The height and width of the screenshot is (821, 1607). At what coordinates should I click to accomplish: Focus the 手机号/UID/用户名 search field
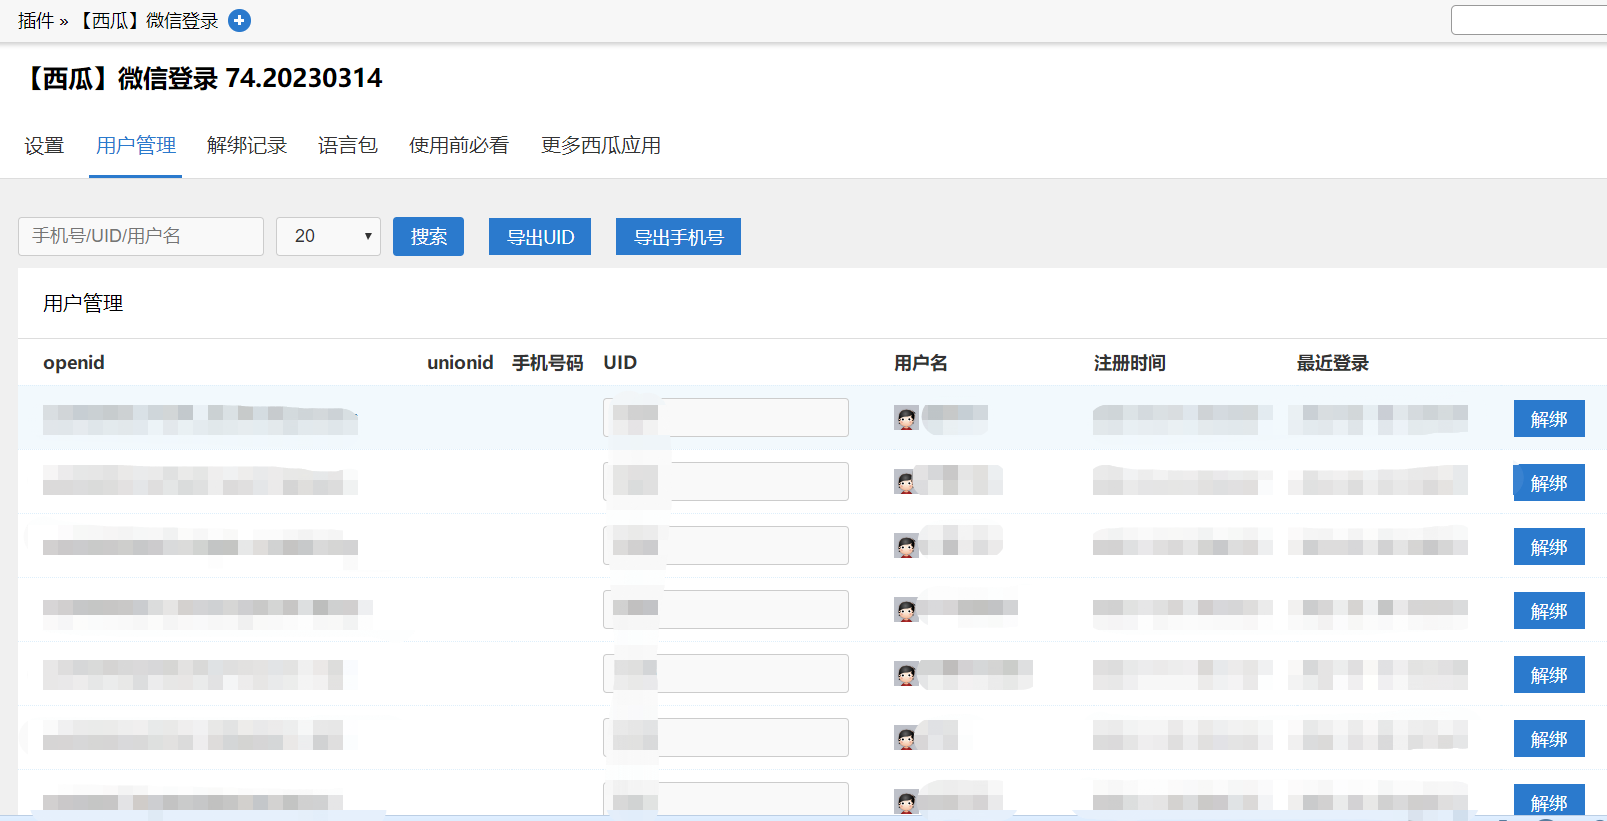[x=141, y=236]
